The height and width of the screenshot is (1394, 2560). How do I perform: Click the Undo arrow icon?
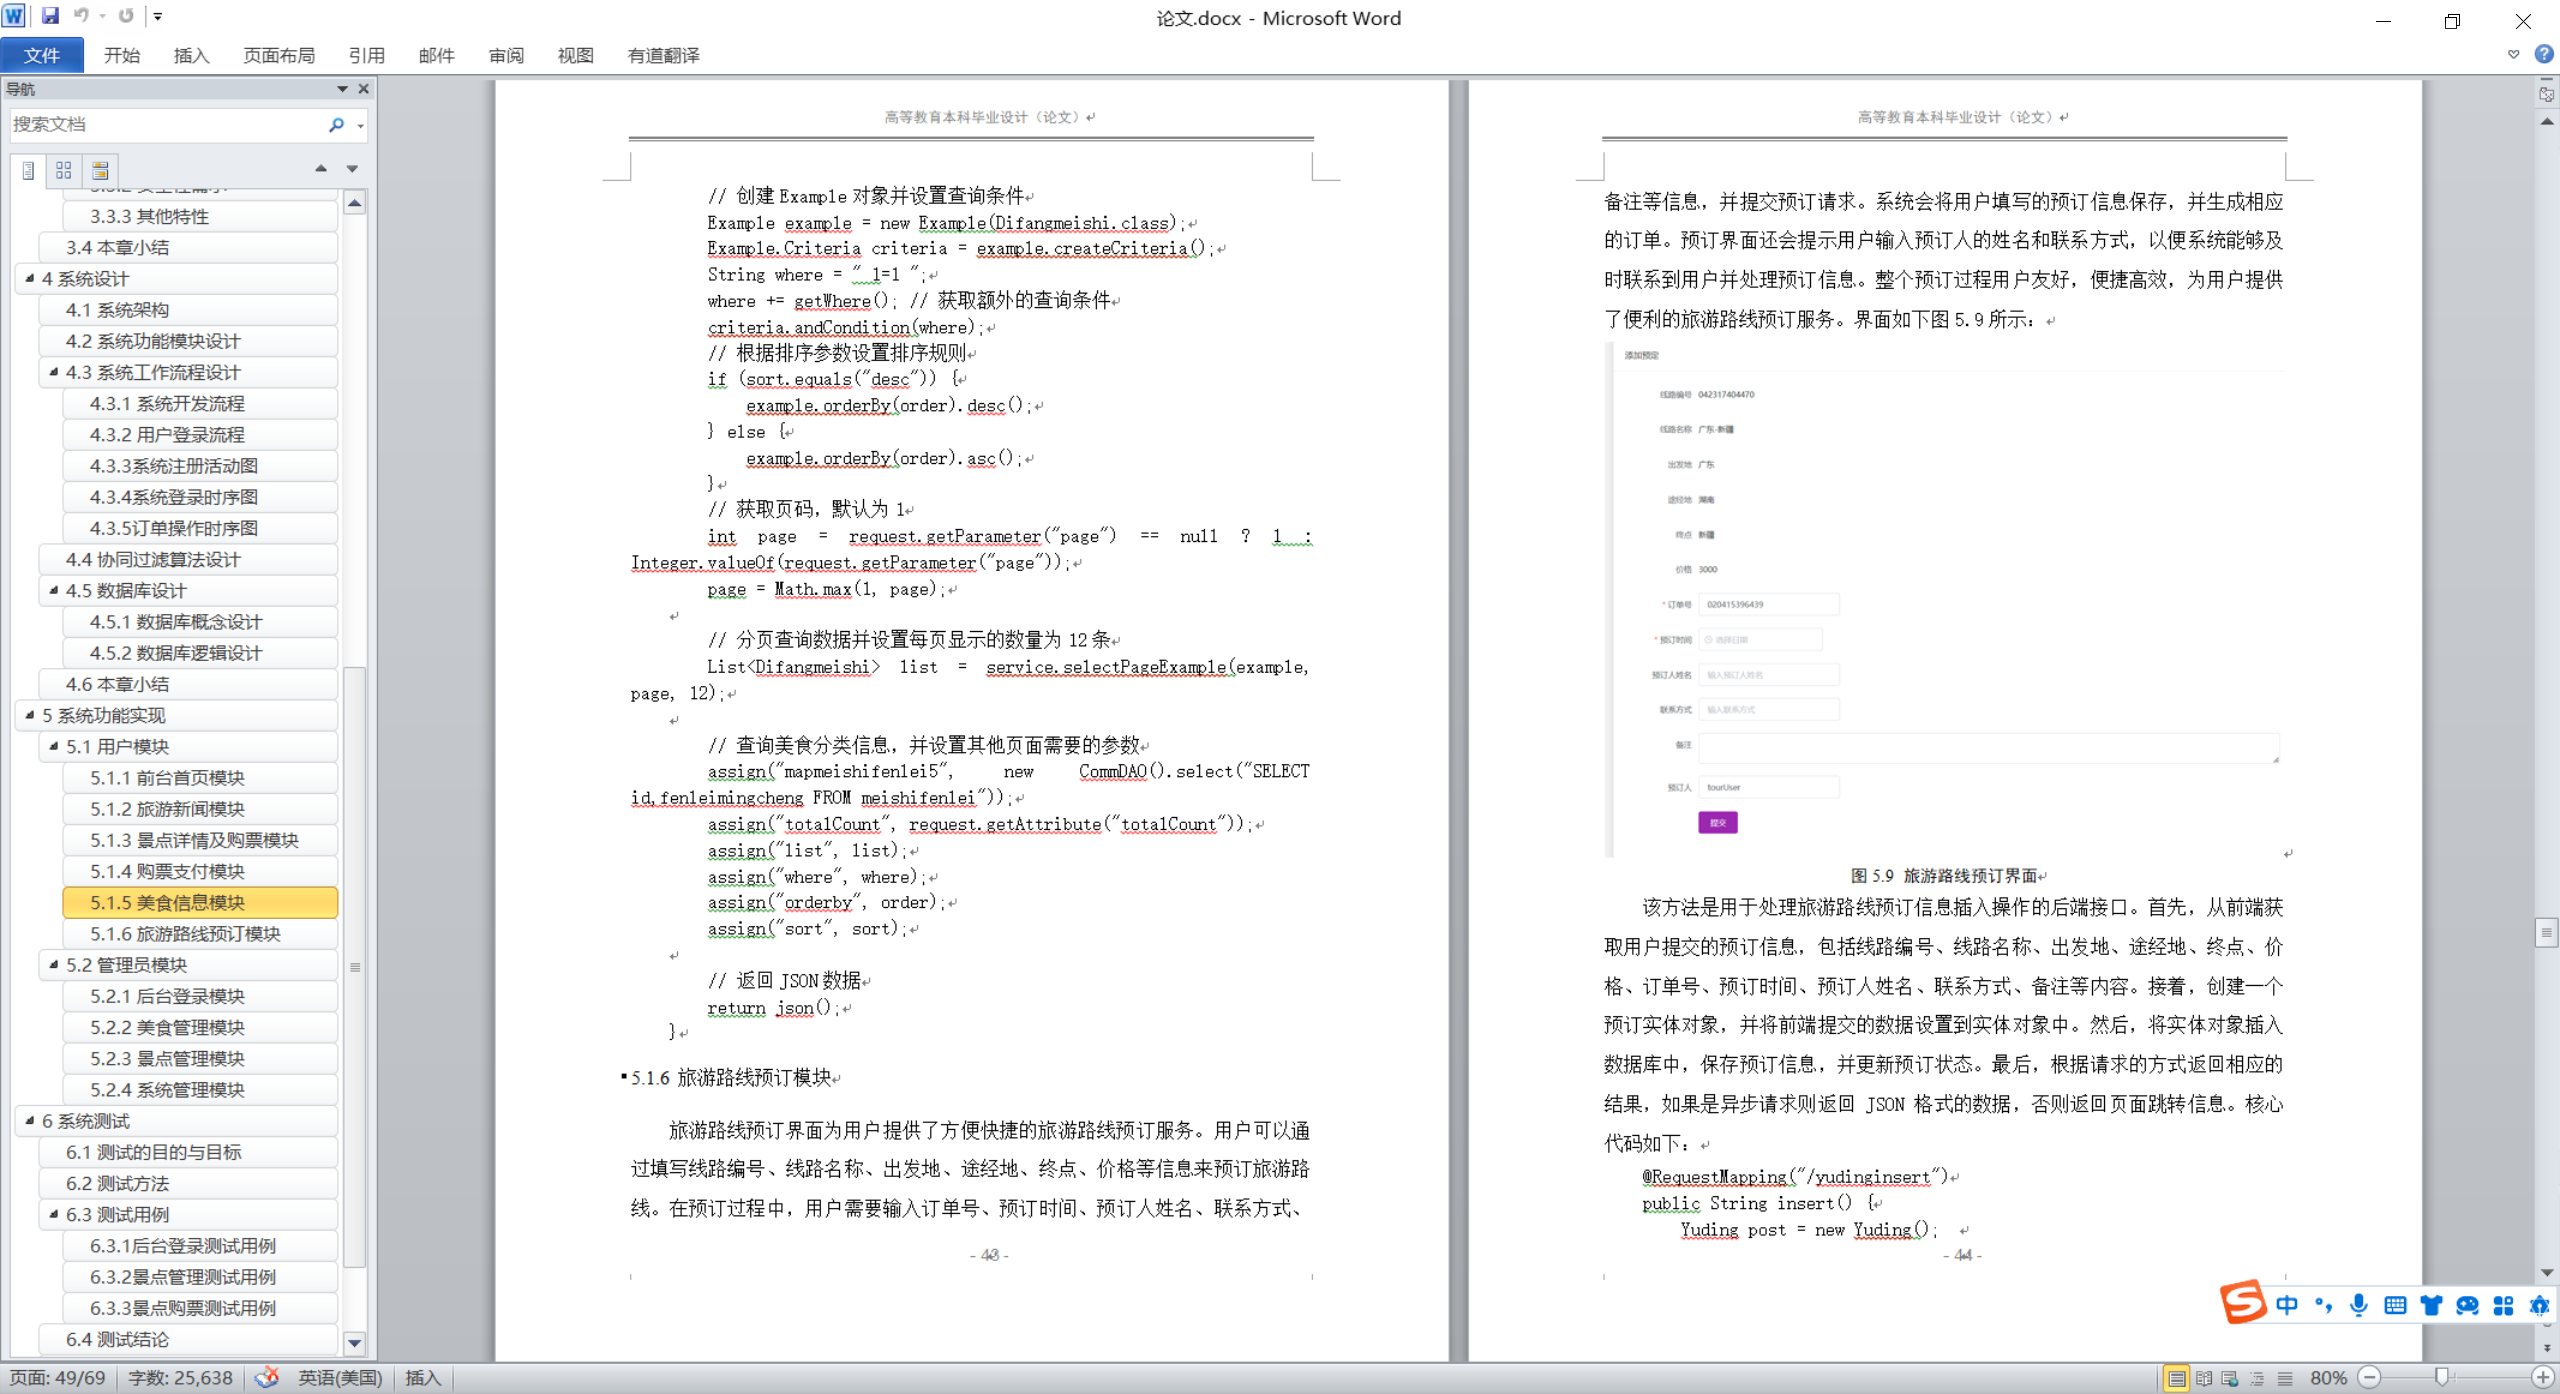point(82,16)
